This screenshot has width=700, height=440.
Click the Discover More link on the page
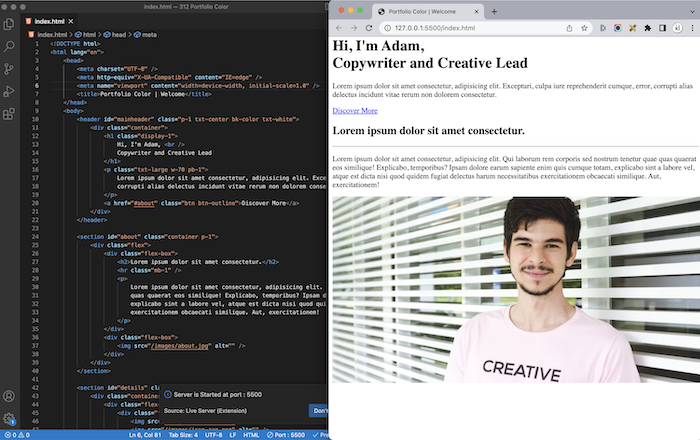pyautogui.click(x=355, y=111)
